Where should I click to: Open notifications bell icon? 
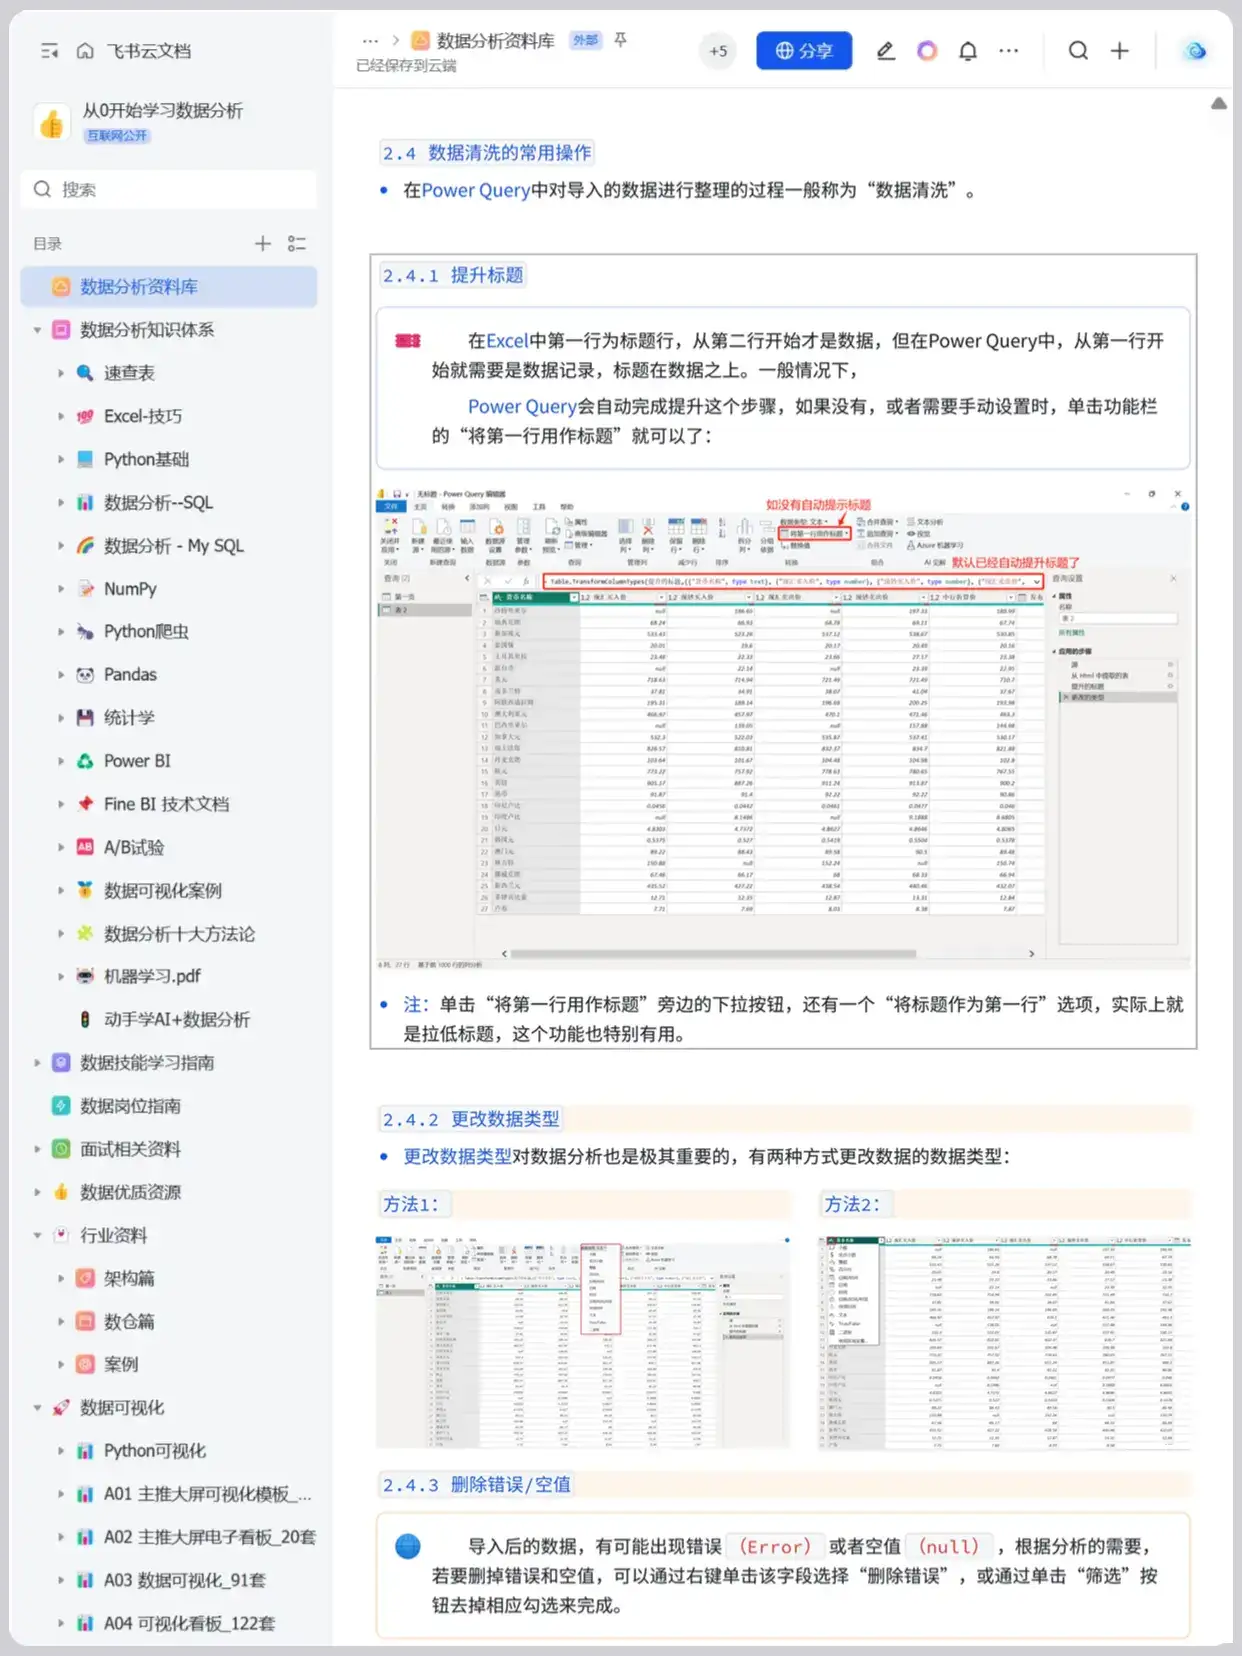tap(968, 51)
